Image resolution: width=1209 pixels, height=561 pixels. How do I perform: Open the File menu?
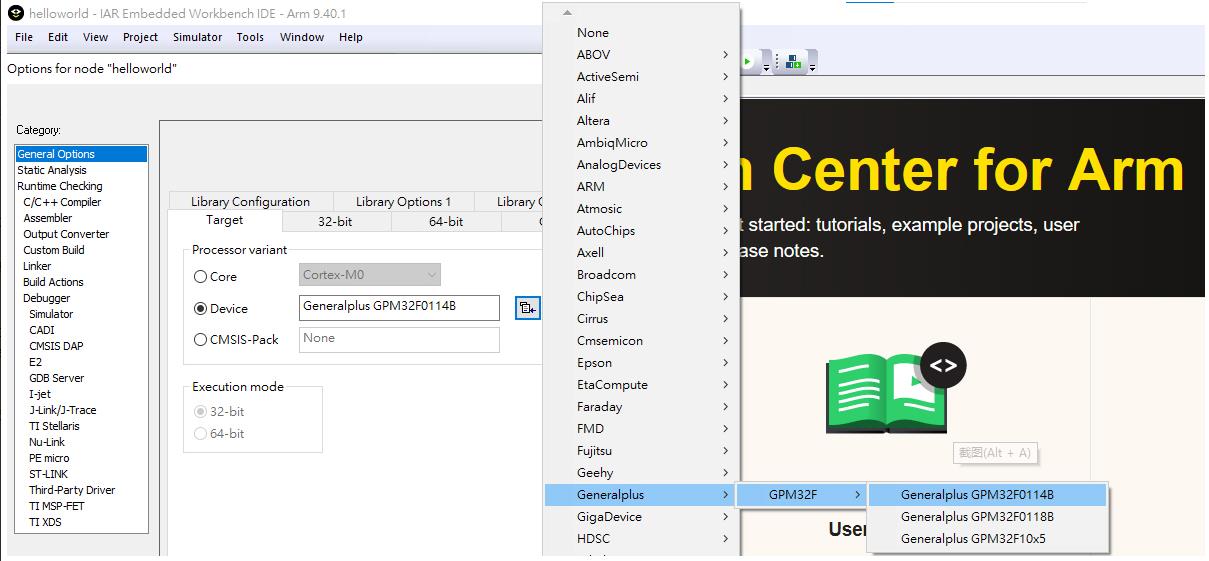tap(25, 37)
